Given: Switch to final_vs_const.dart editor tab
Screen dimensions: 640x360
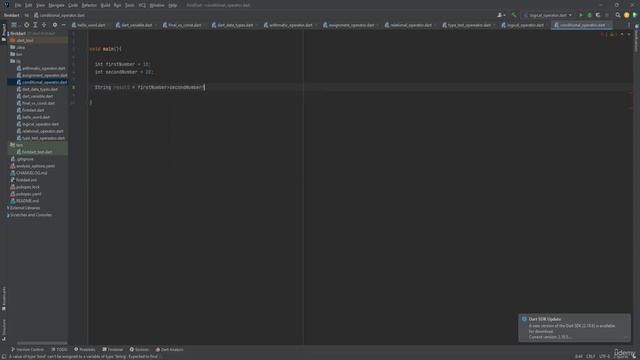Looking at the screenshot, I should (184, 25).
